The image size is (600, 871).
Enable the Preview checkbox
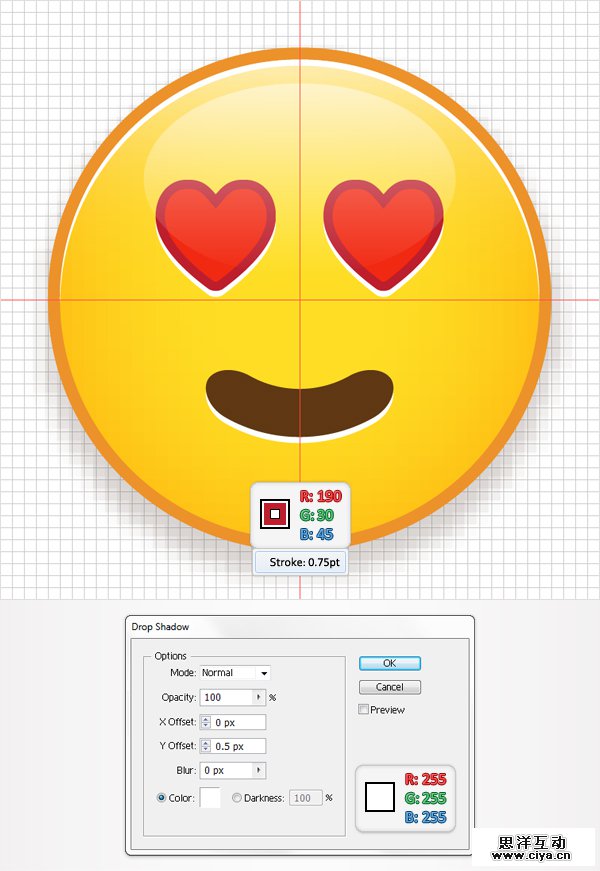(x=364, y=710)
